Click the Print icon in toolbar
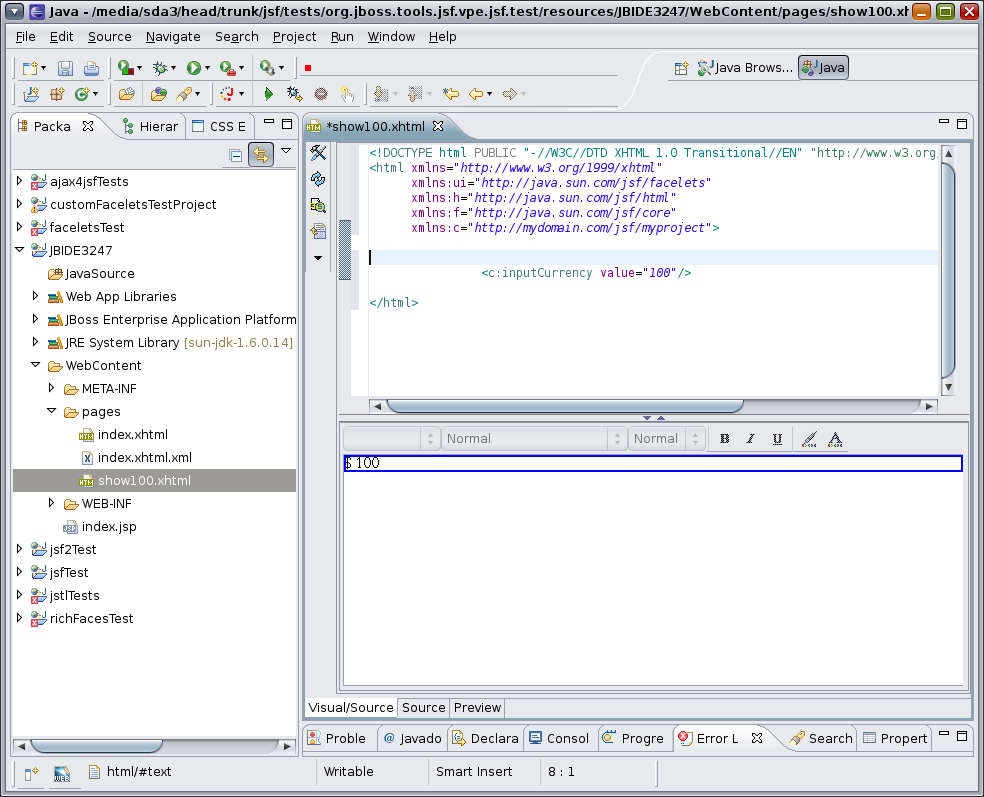Image resolution: width=984 pixels, height=797 pixels. [x=91, y=68]
